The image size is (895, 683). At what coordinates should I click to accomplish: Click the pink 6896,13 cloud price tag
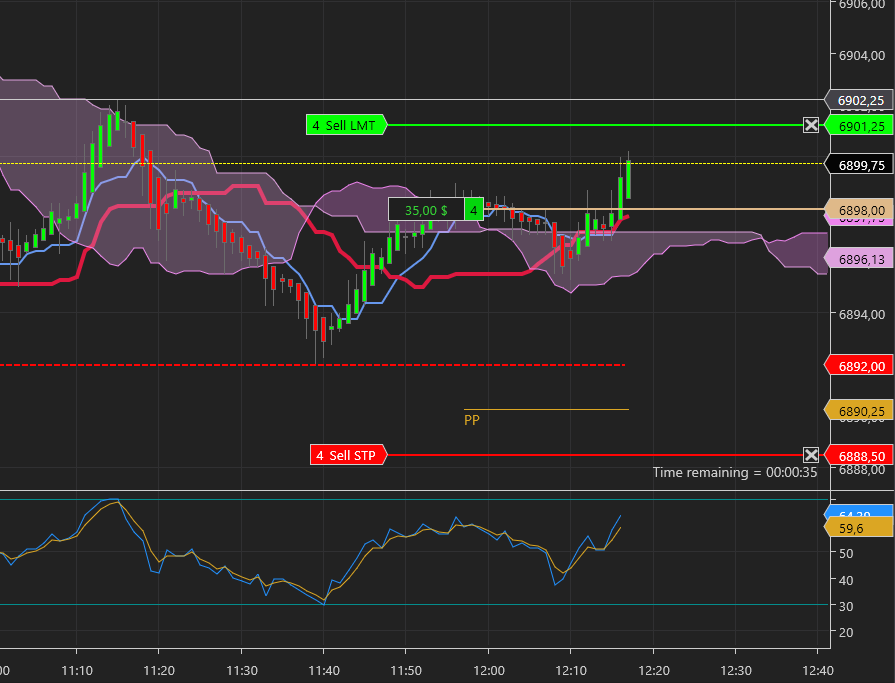click(859, 259)
